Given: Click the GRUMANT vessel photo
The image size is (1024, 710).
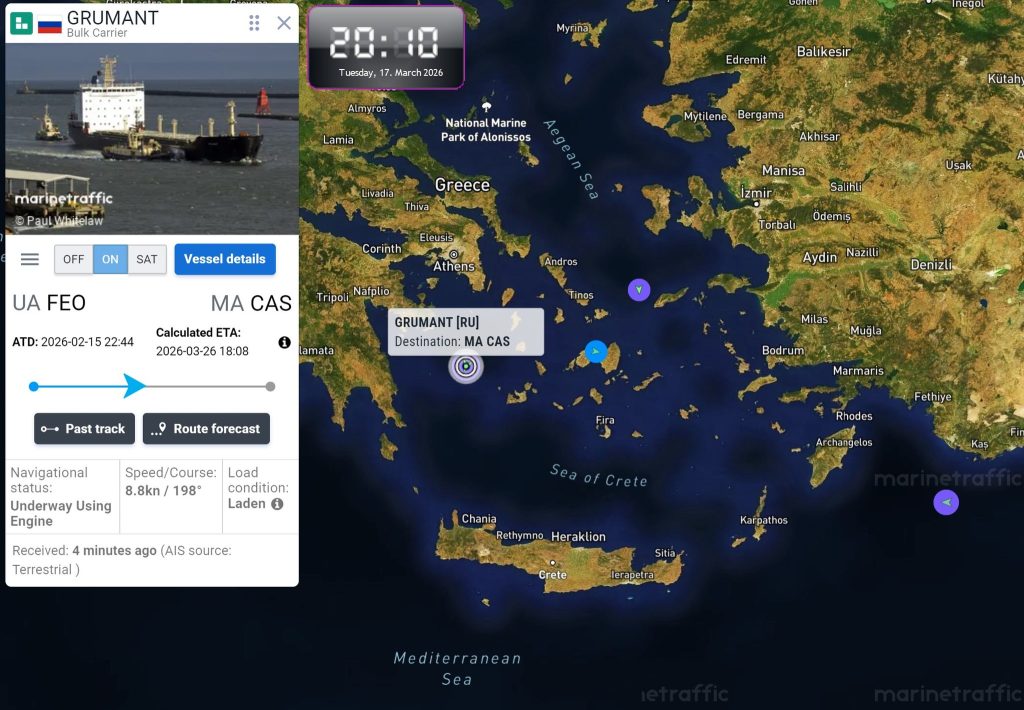Looking at the screenshot, I should tap(152, 138).
